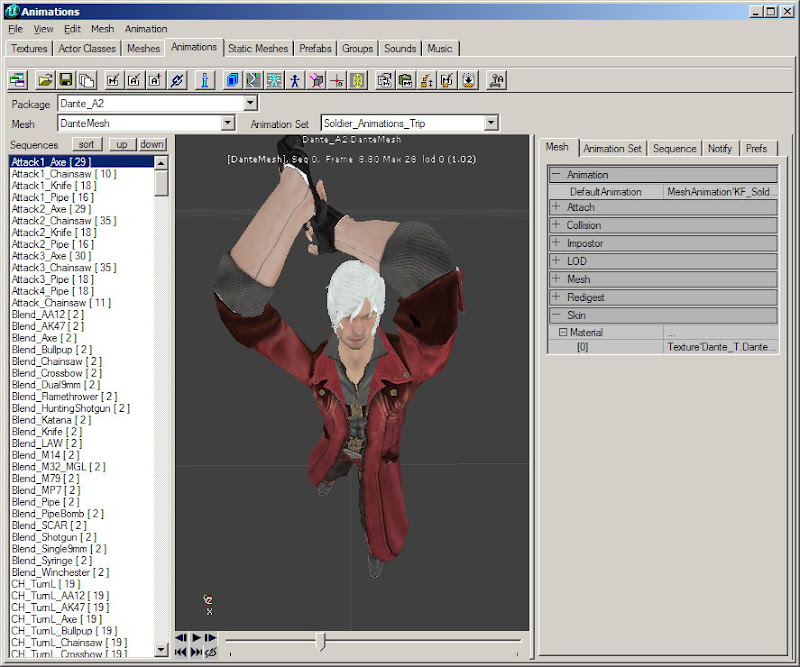
Task: Click the down button above sequences
Action: pos(152,145)
